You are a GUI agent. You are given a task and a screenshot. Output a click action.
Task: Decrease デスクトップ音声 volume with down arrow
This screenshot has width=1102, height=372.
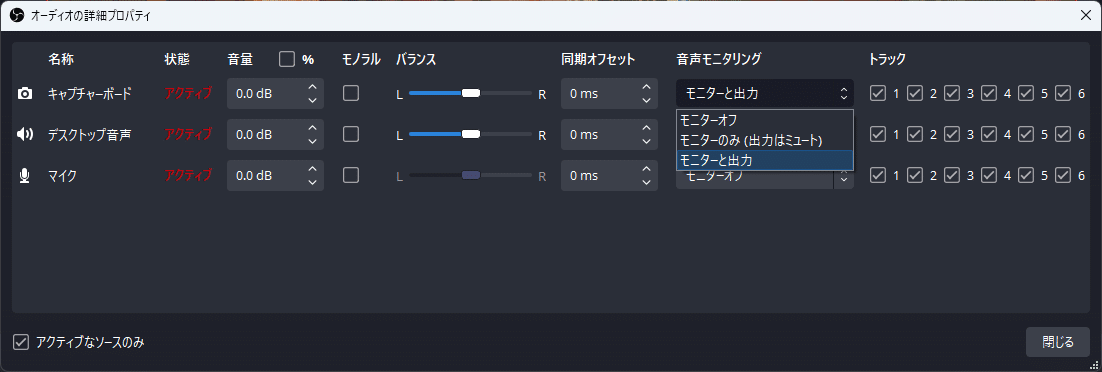(313, 141)
